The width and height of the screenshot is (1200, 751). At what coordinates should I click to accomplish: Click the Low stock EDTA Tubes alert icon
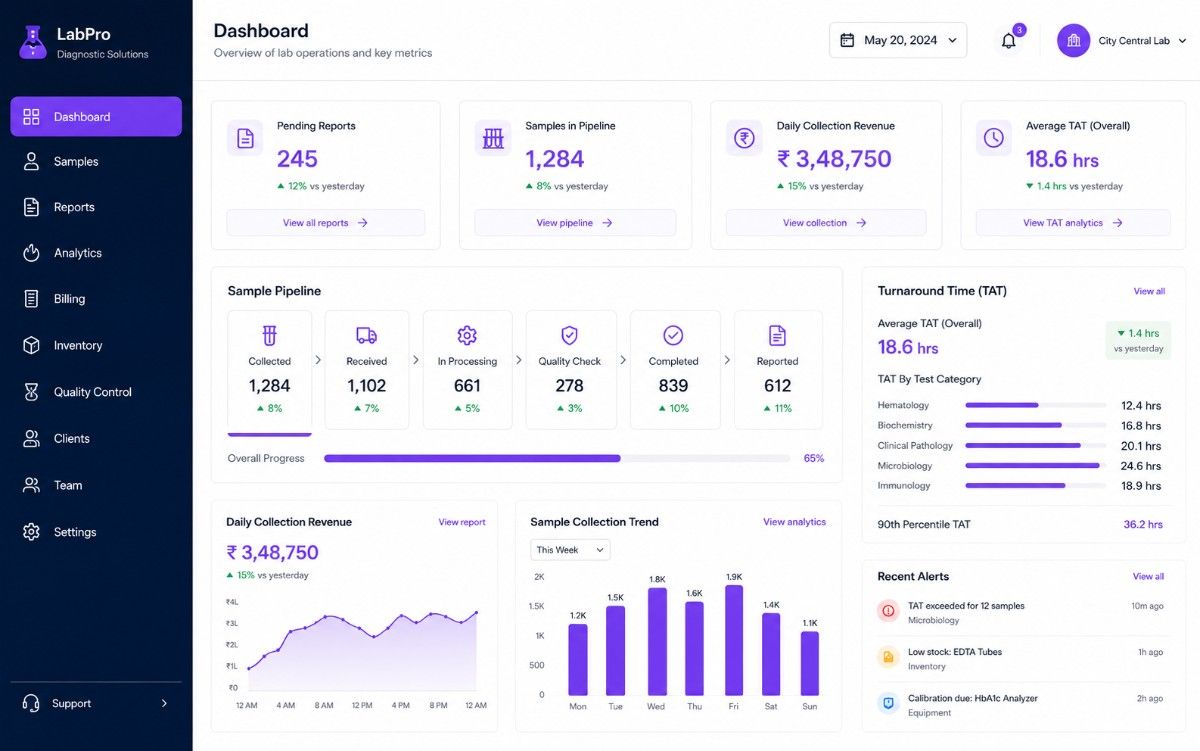coord(888,657)
